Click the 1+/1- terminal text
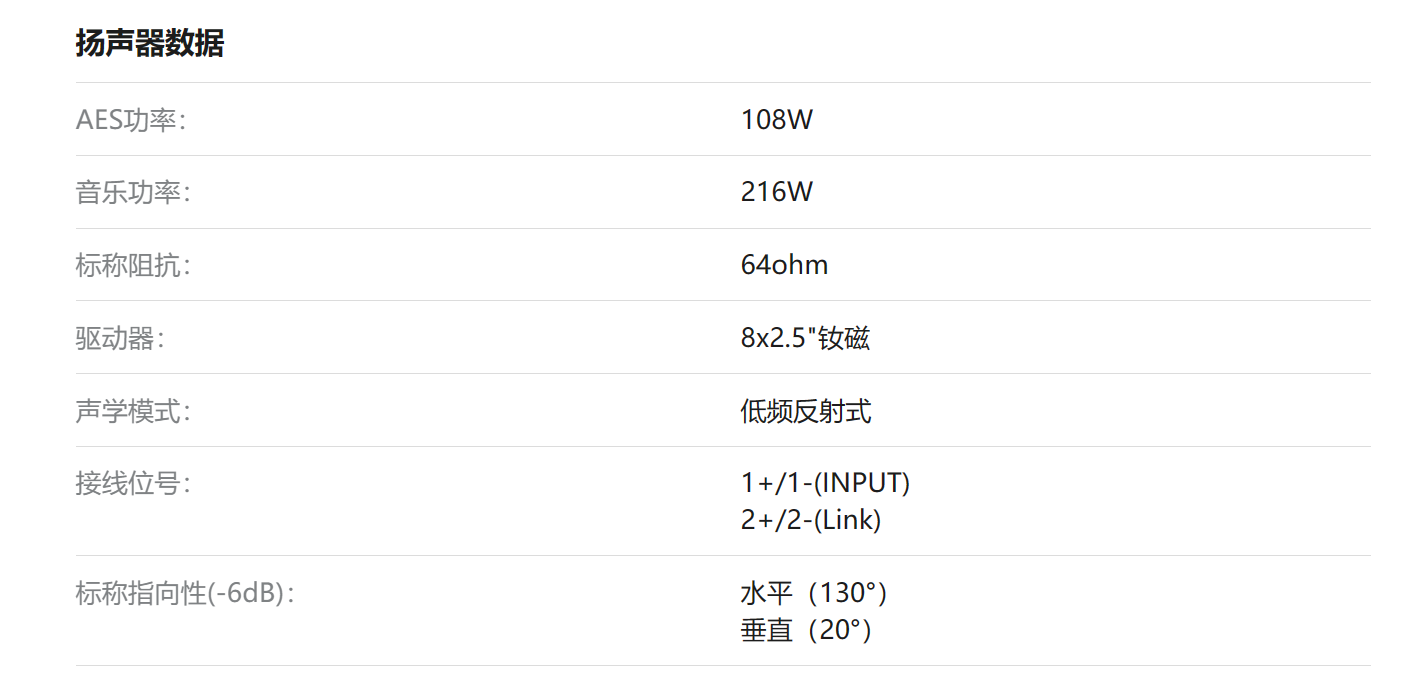Image resolution: width=1415 pixels, height=680 pixels. [776, 484]
